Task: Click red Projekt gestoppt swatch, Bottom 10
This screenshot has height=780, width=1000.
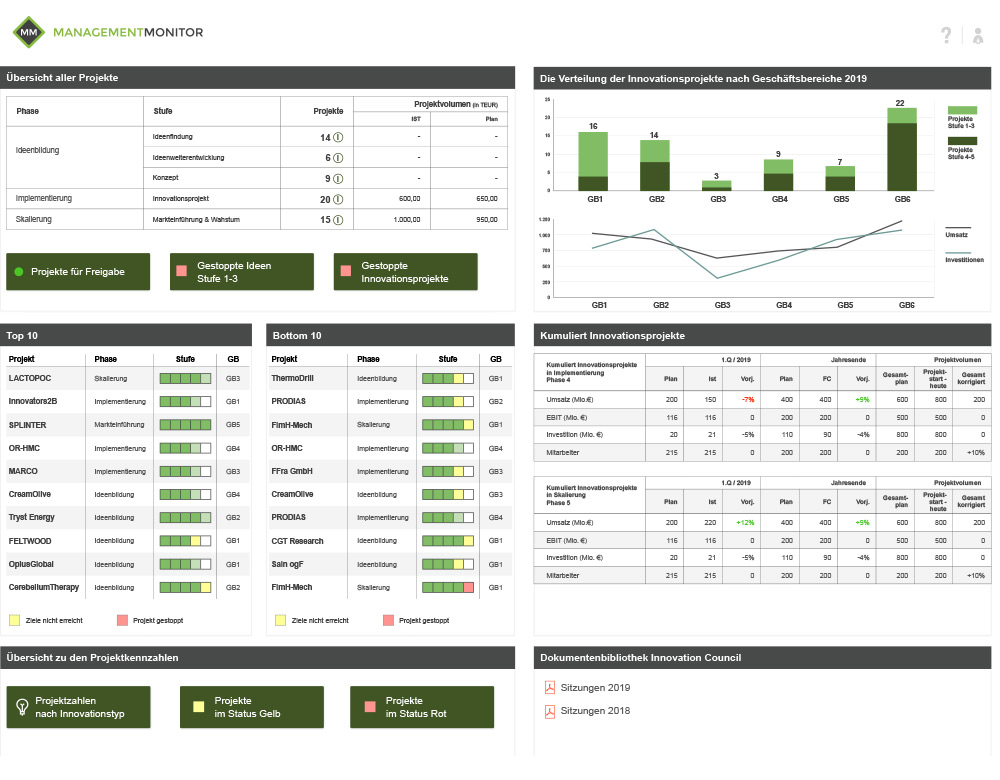Action: click(x=388, y=620)
